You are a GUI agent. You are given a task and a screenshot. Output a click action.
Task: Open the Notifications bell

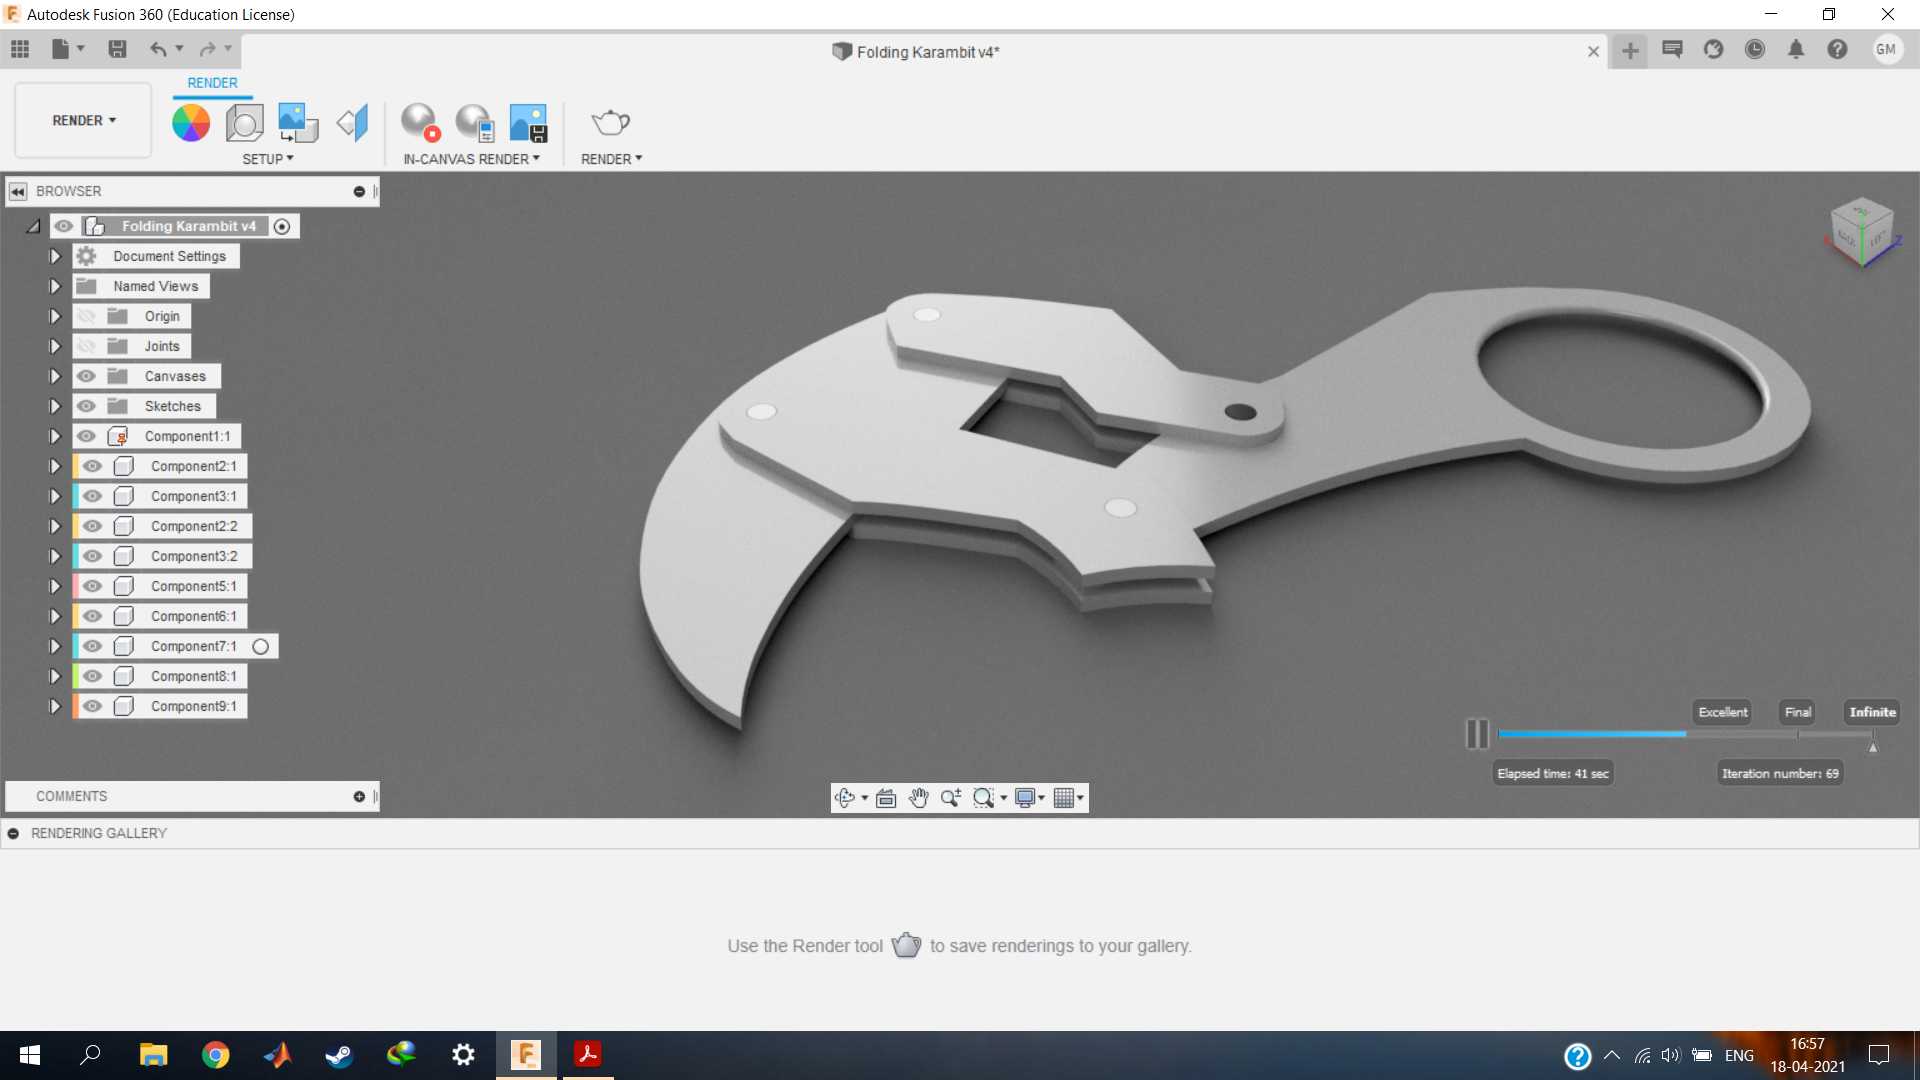(1796, 49)
